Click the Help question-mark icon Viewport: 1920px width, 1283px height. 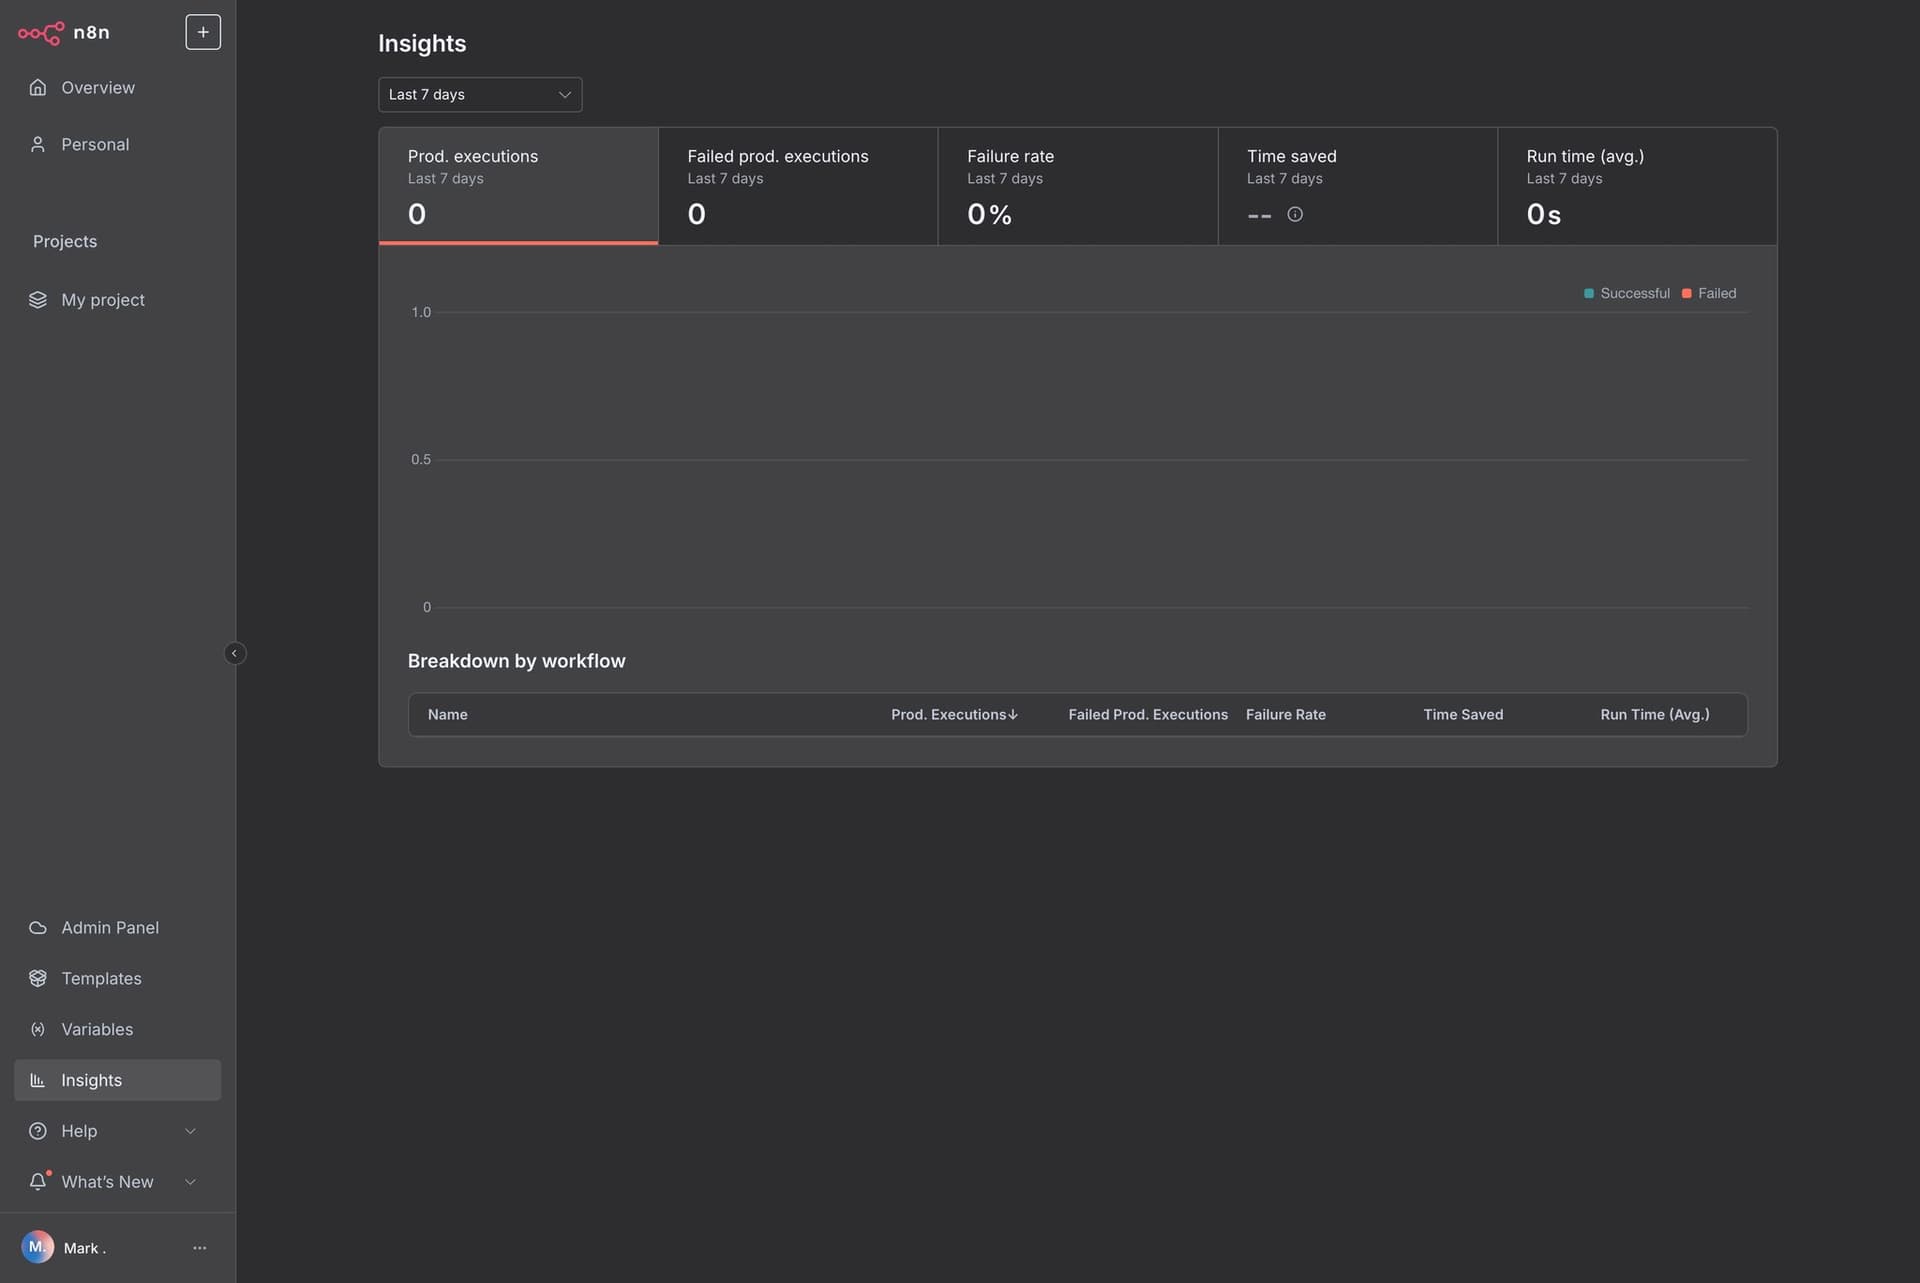click(x=38, y=1131)
